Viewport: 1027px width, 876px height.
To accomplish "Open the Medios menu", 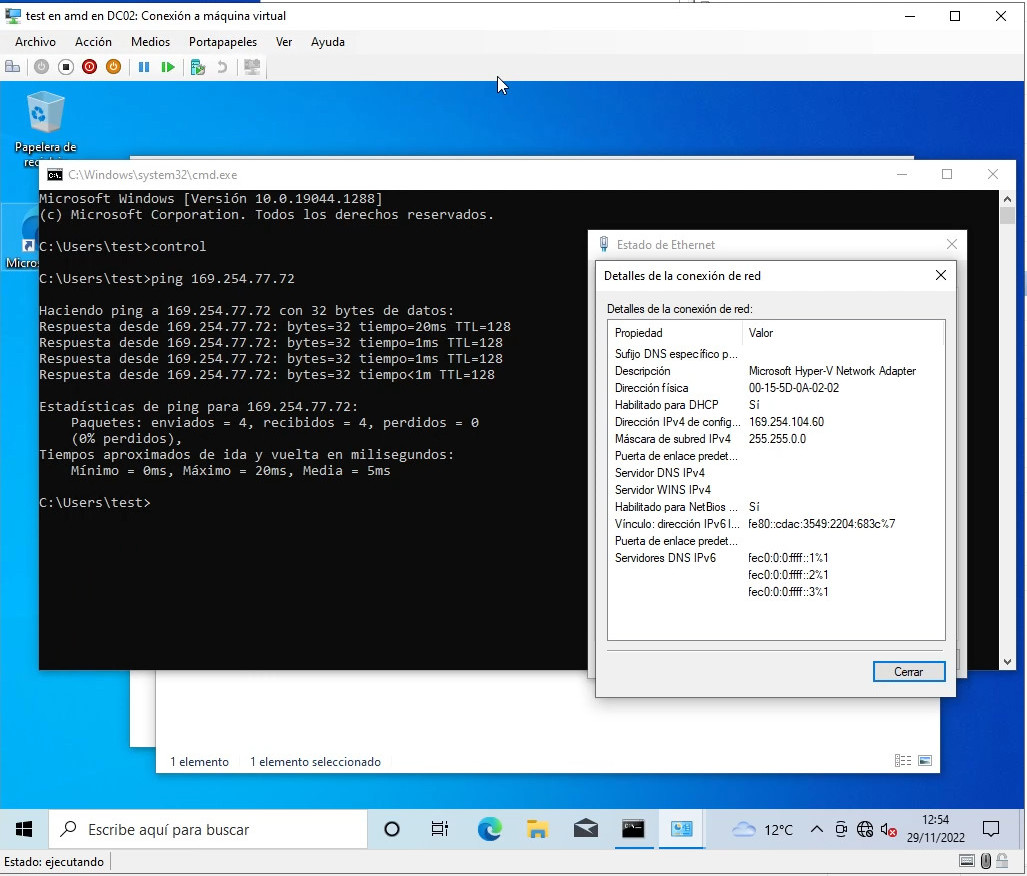I will [150, 42].
